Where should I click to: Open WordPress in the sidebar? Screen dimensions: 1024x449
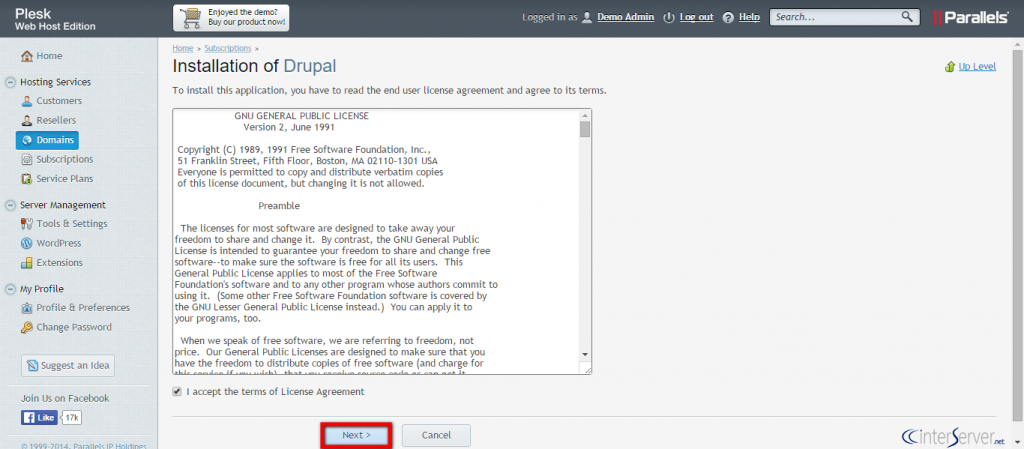click(59, 243)
